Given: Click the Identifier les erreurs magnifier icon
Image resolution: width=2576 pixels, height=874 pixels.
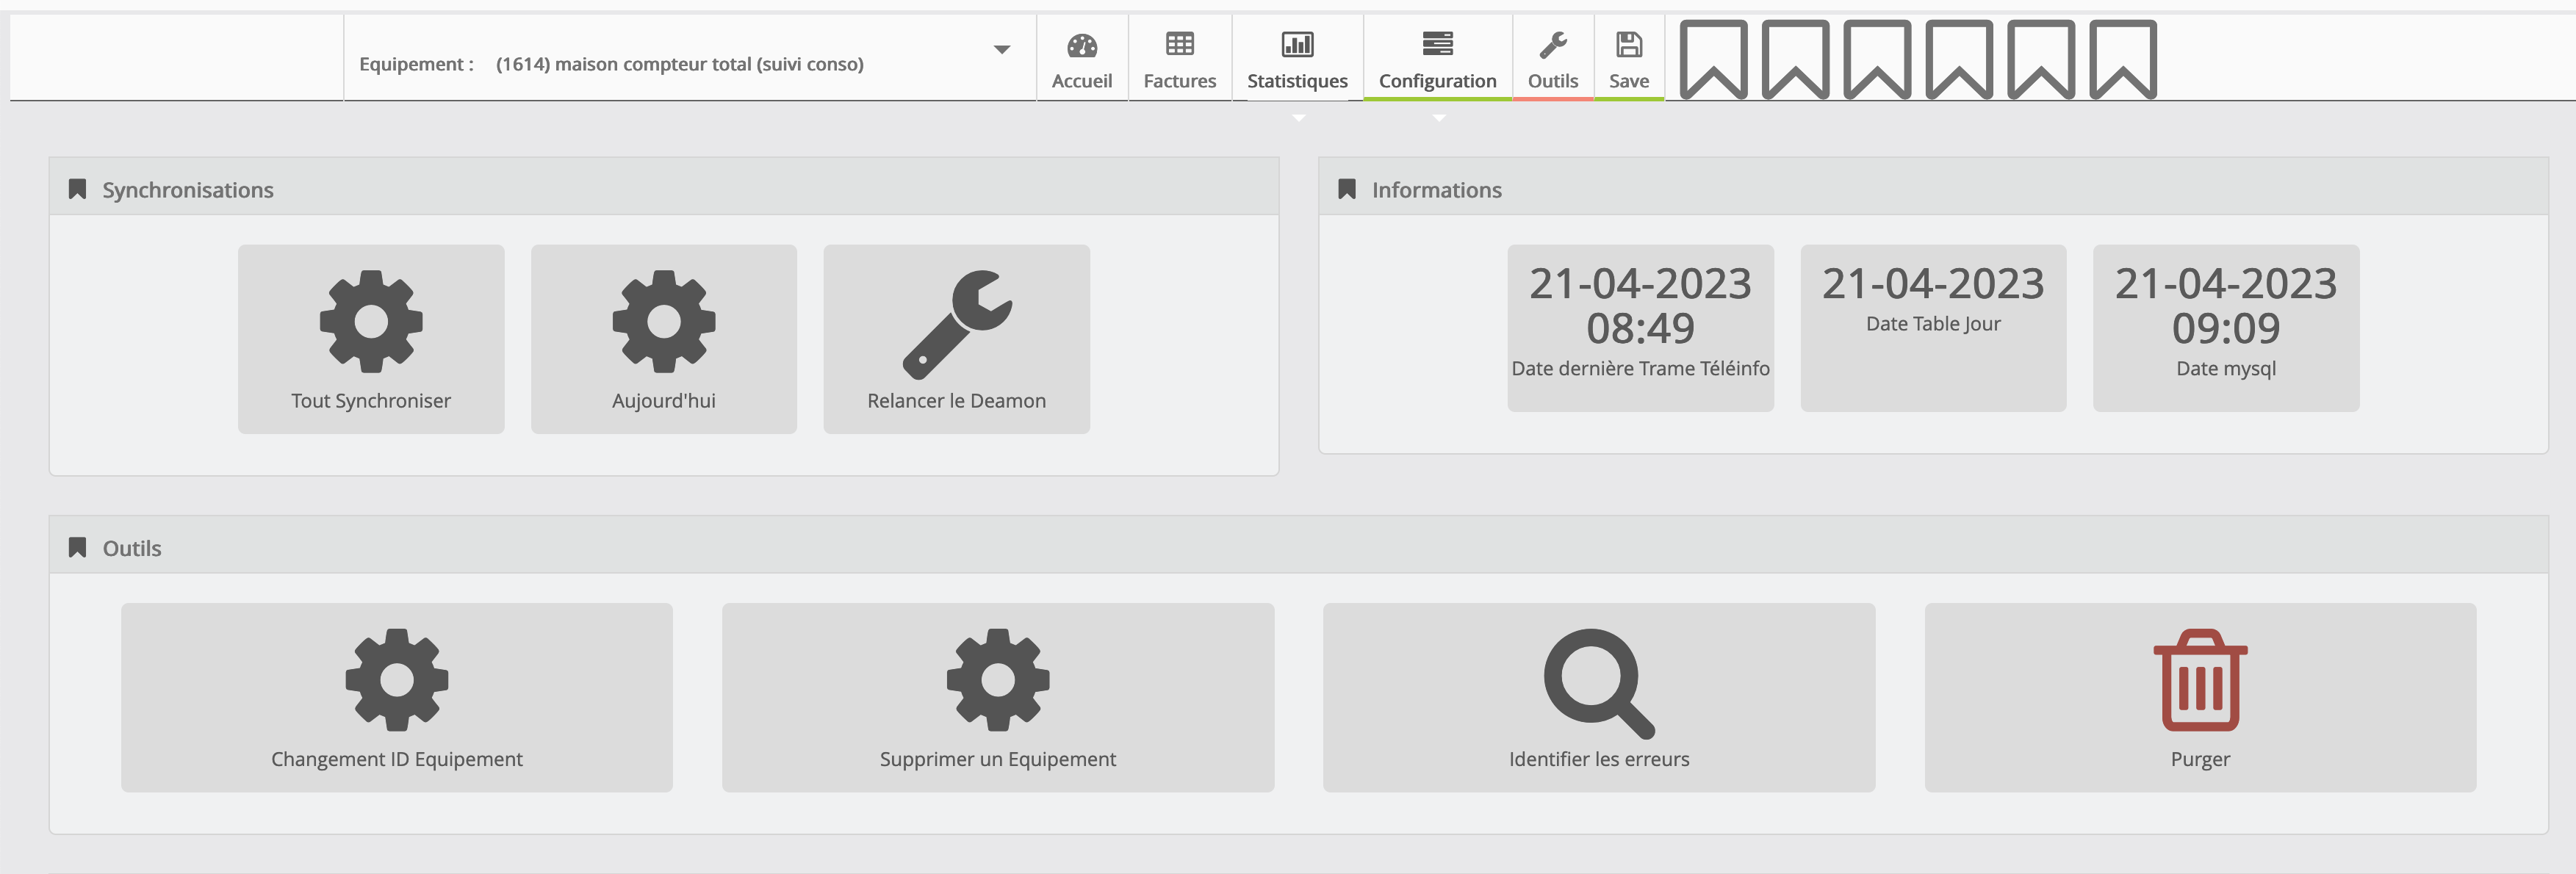Looking at the screenshot, I should [1599, 683].
